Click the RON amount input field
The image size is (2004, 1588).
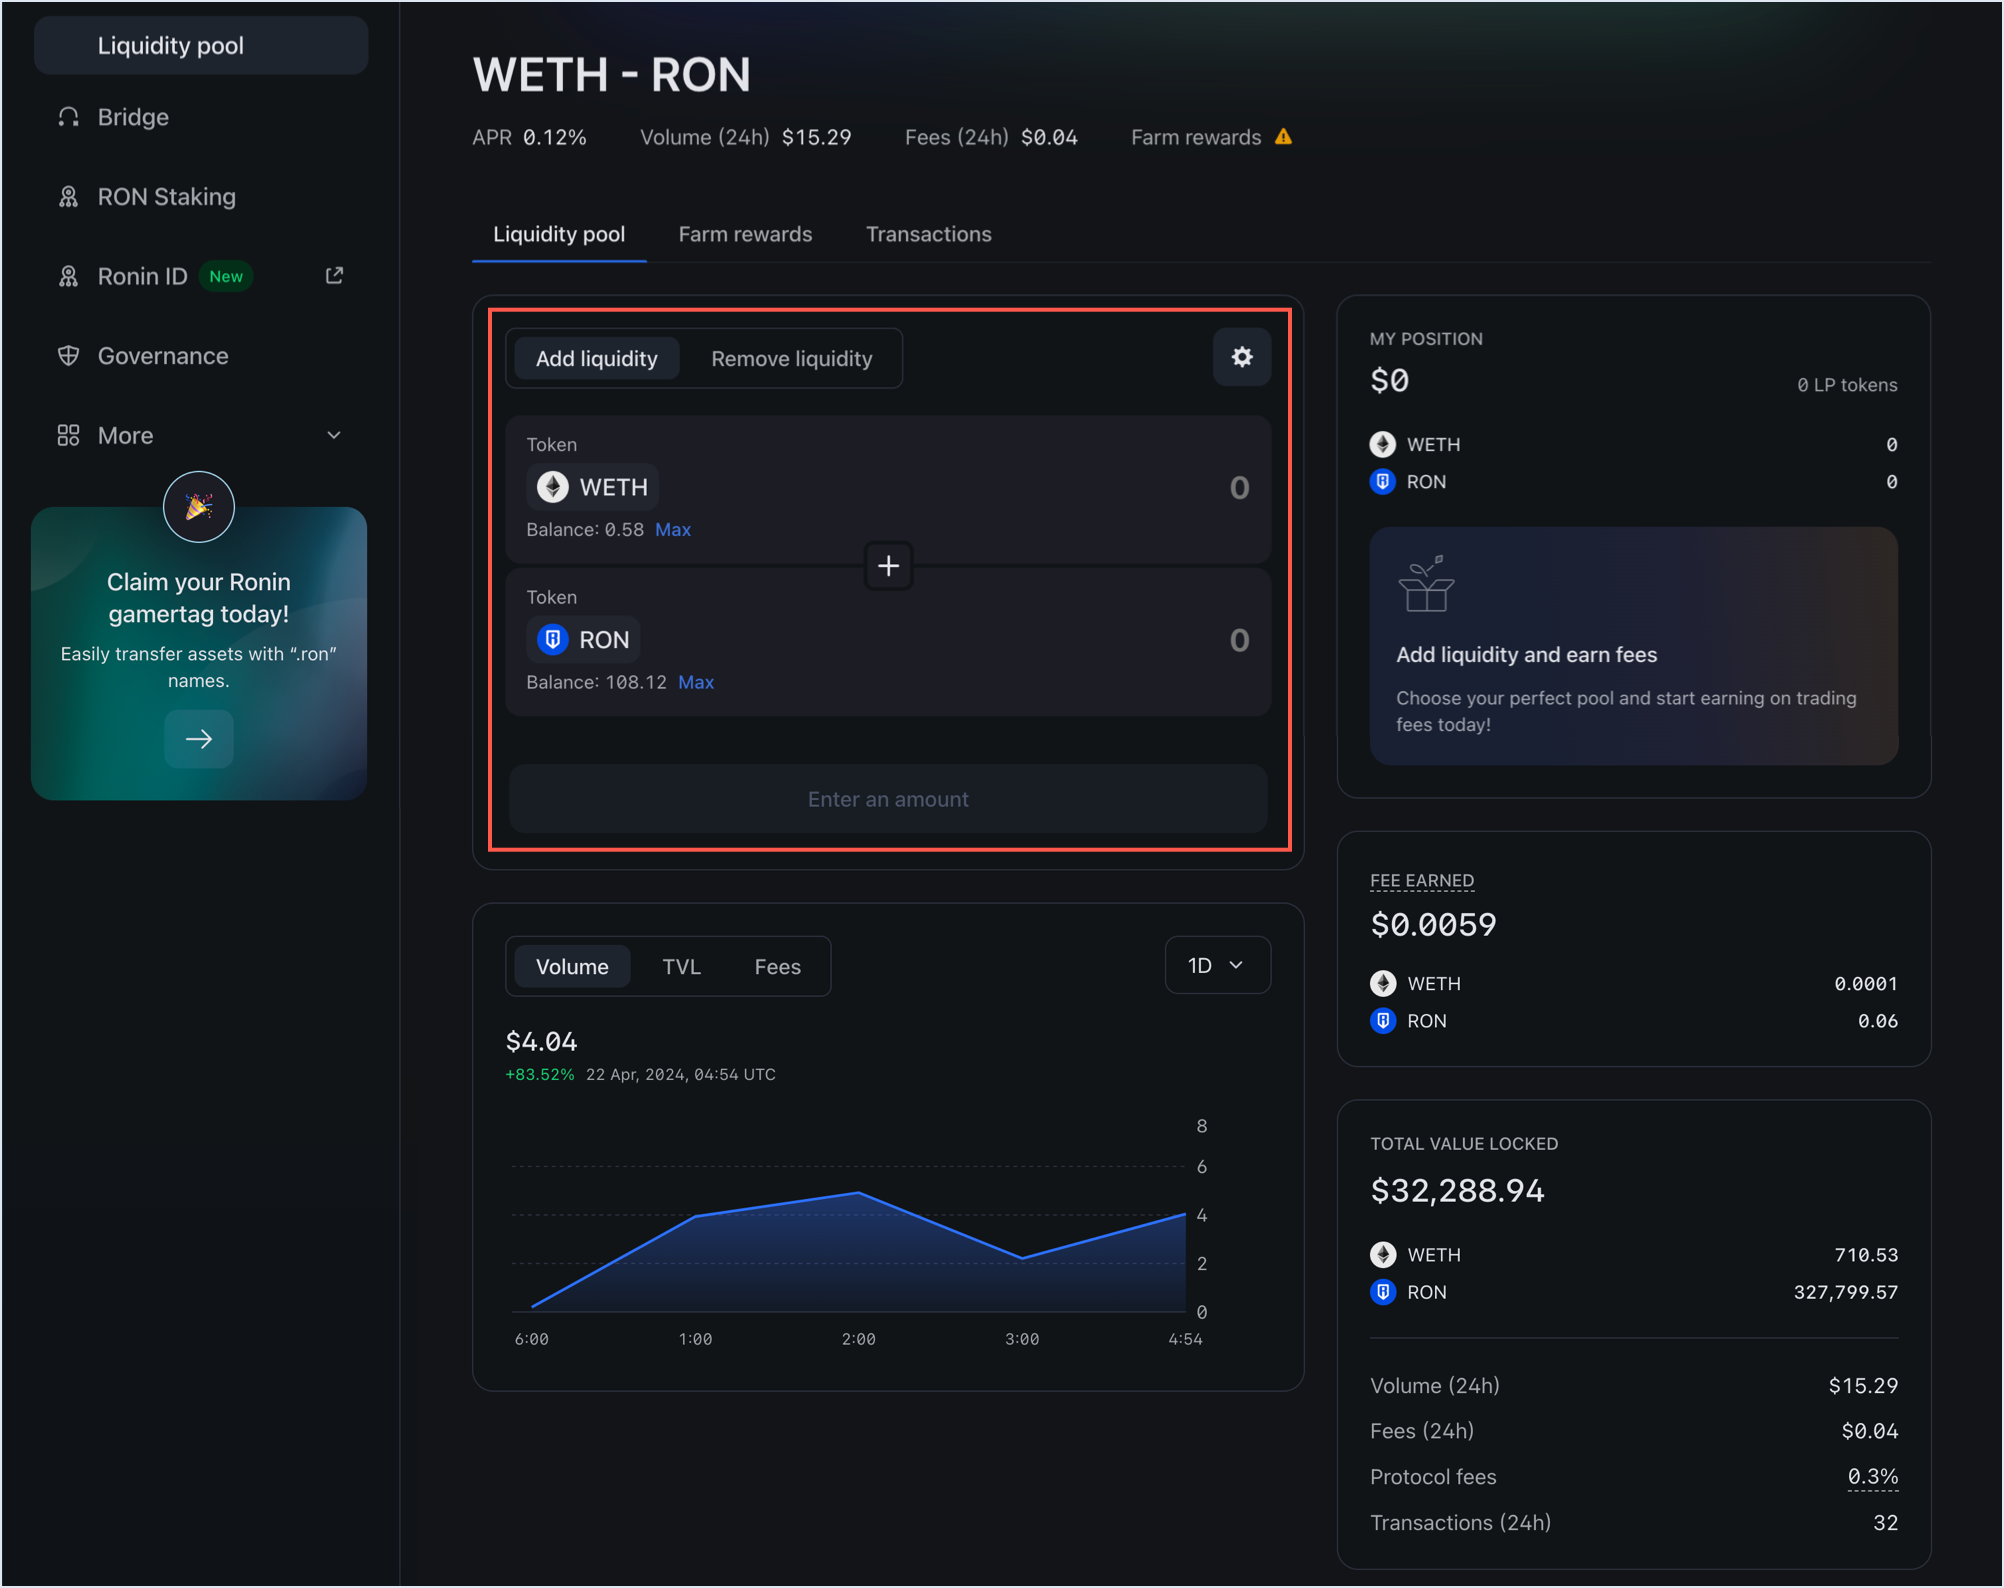coord(1239,640)
